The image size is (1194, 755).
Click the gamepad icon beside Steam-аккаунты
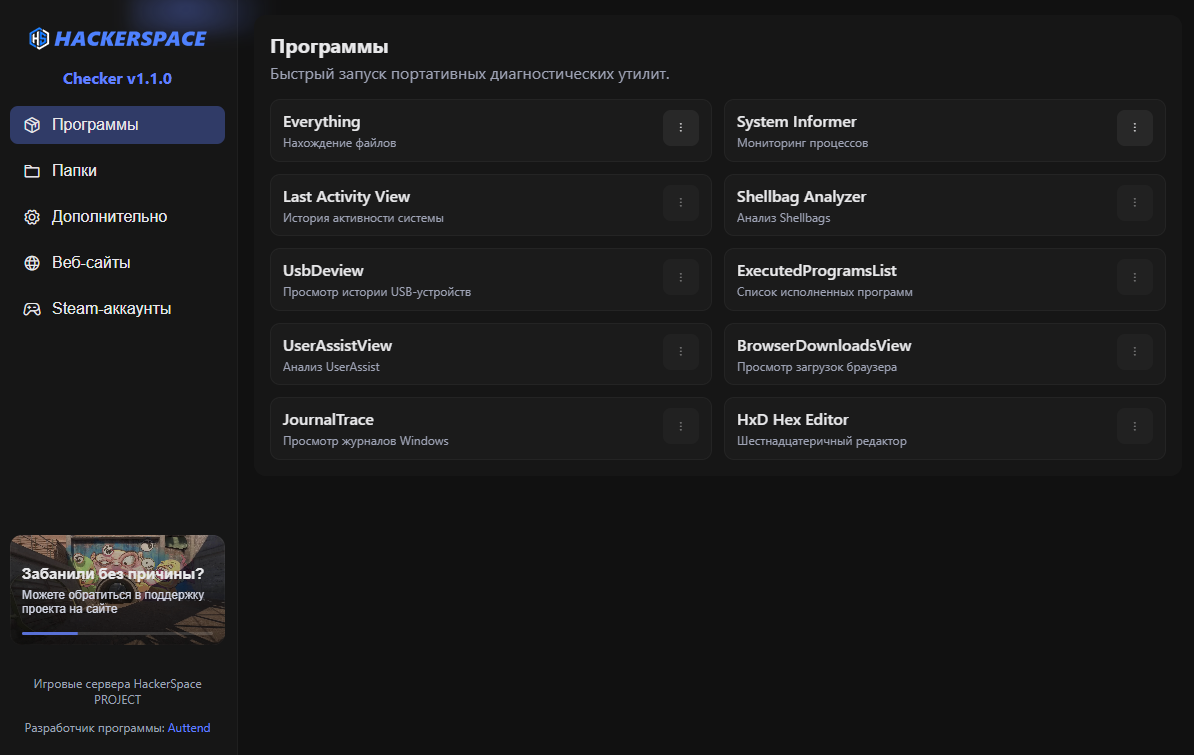[32, 309]
